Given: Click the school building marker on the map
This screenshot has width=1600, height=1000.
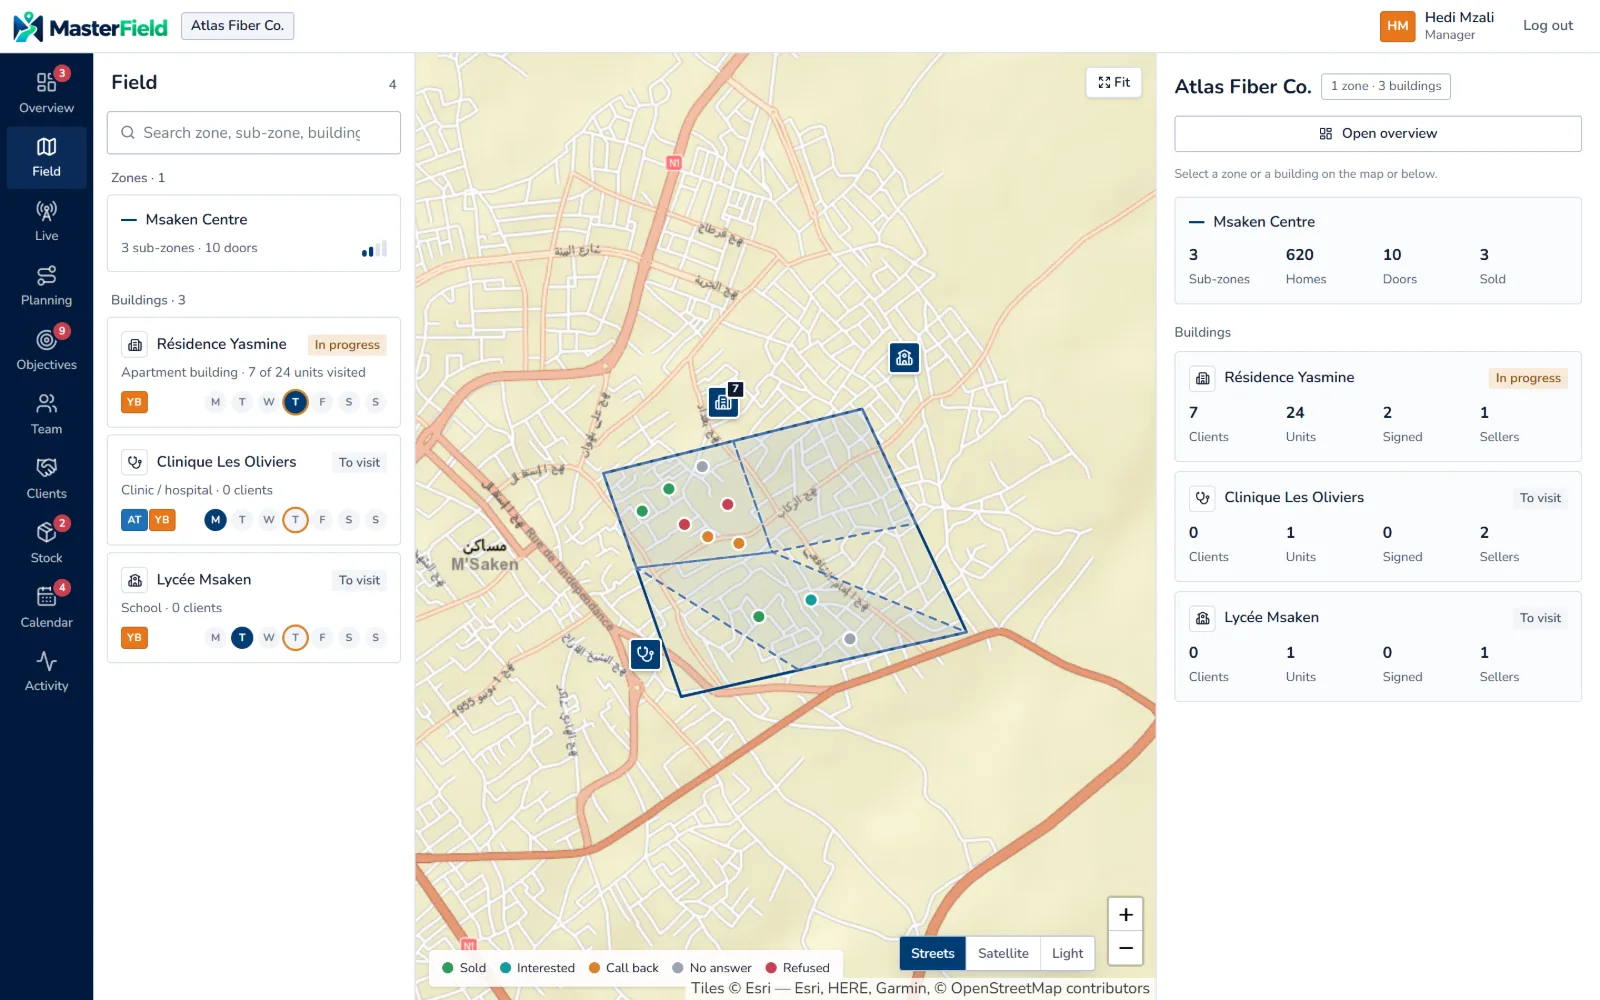Looking at the screenshot, I should pyautogui.click(x=904, y=357).
